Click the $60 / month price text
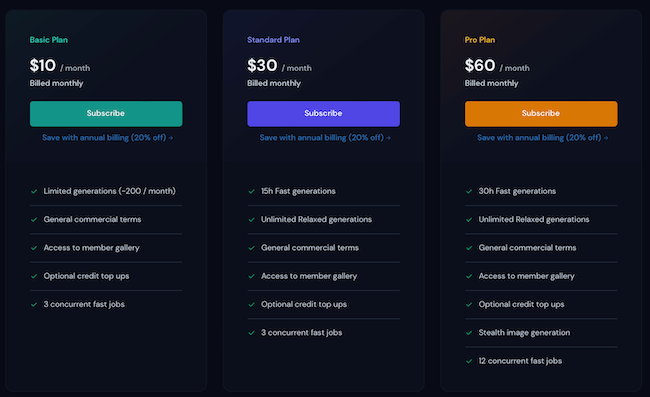Screen dimensions: 650x397 (497, 65)
